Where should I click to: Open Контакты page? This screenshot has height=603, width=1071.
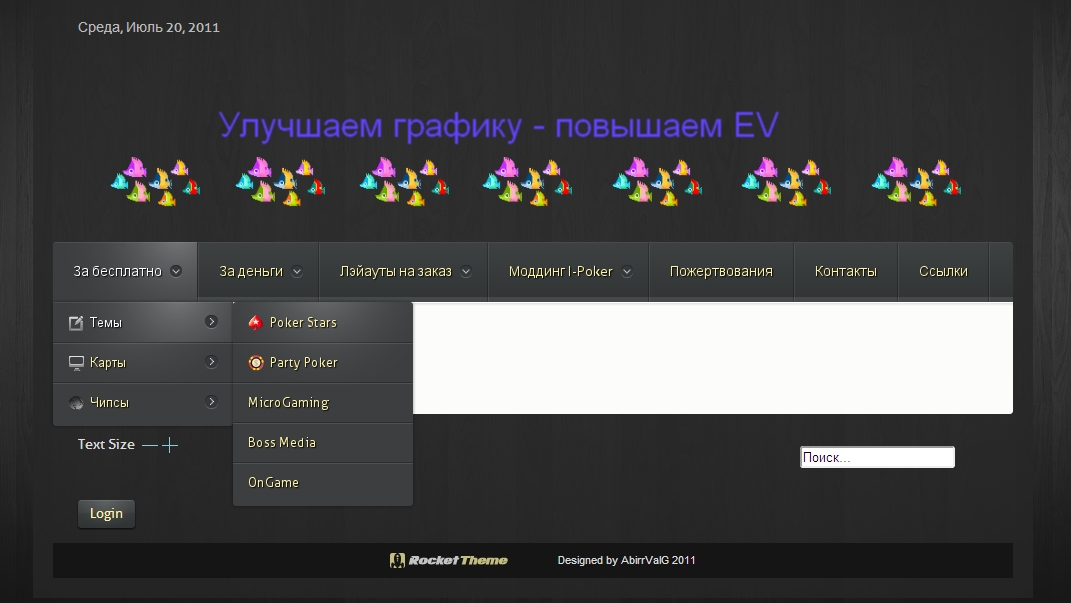(846, 271)
